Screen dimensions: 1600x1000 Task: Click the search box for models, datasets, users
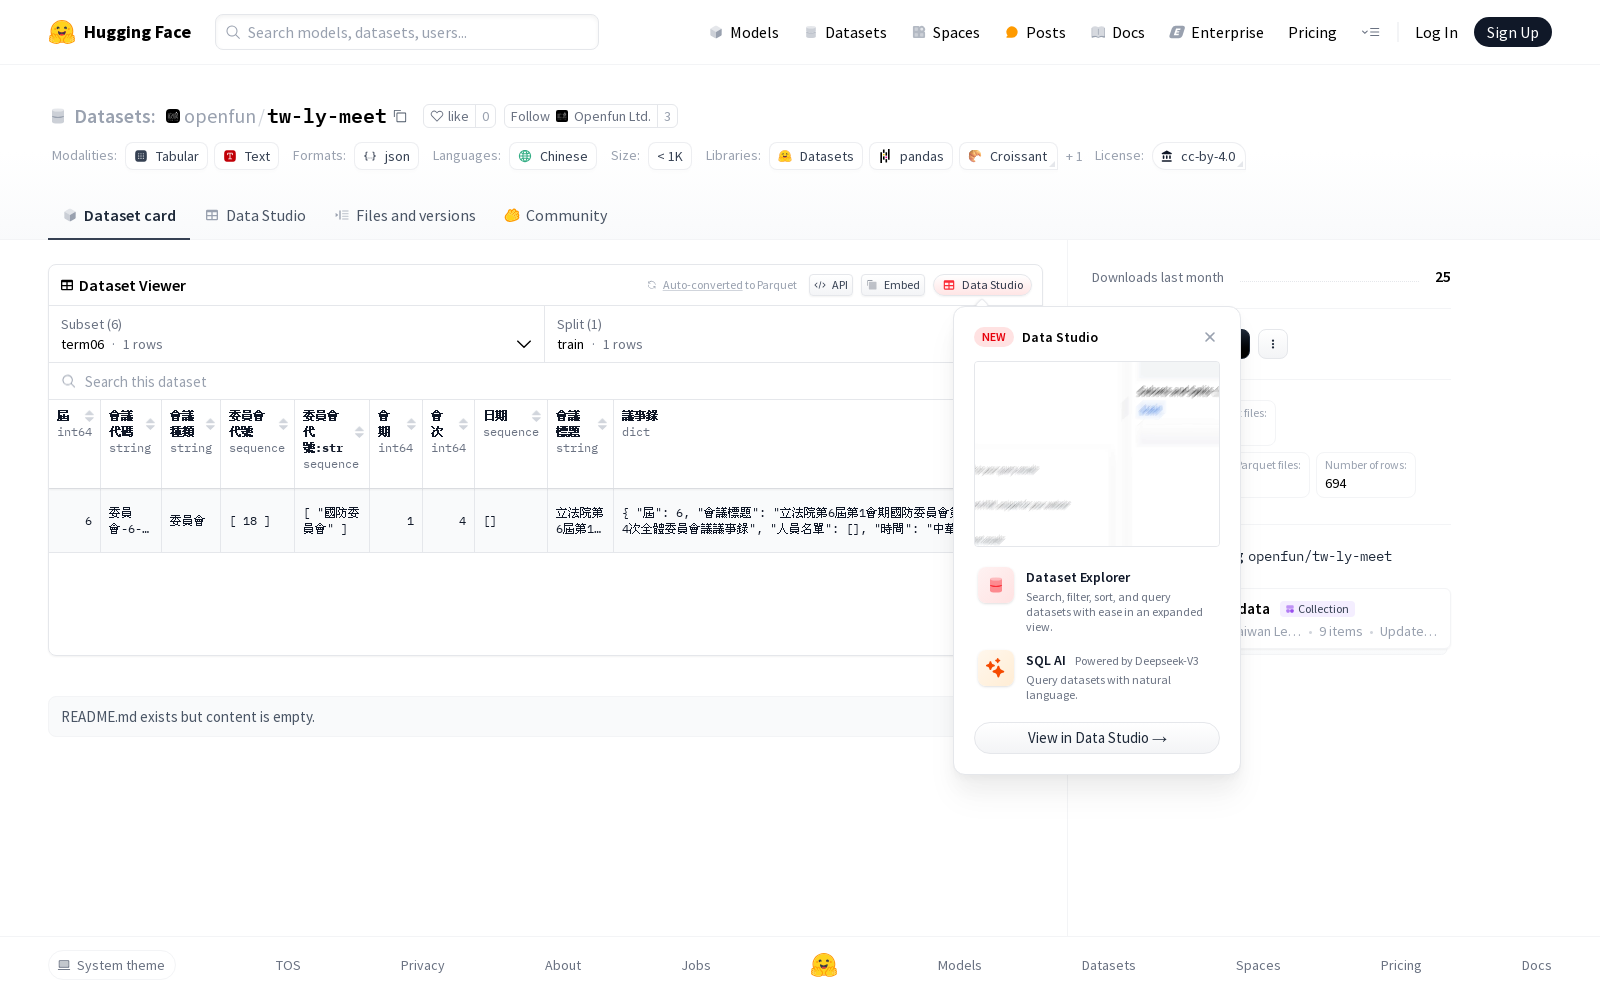[x=407, y=32]
